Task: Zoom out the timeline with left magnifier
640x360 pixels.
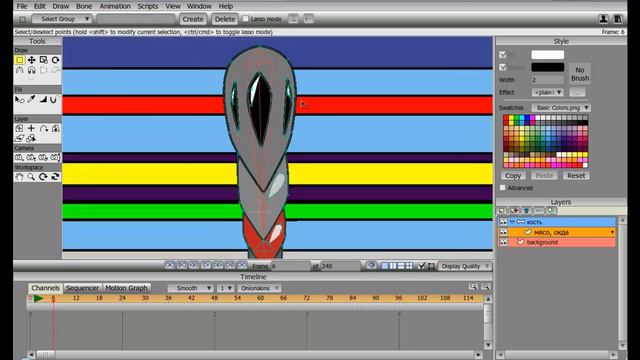Action: pos(473,287)
